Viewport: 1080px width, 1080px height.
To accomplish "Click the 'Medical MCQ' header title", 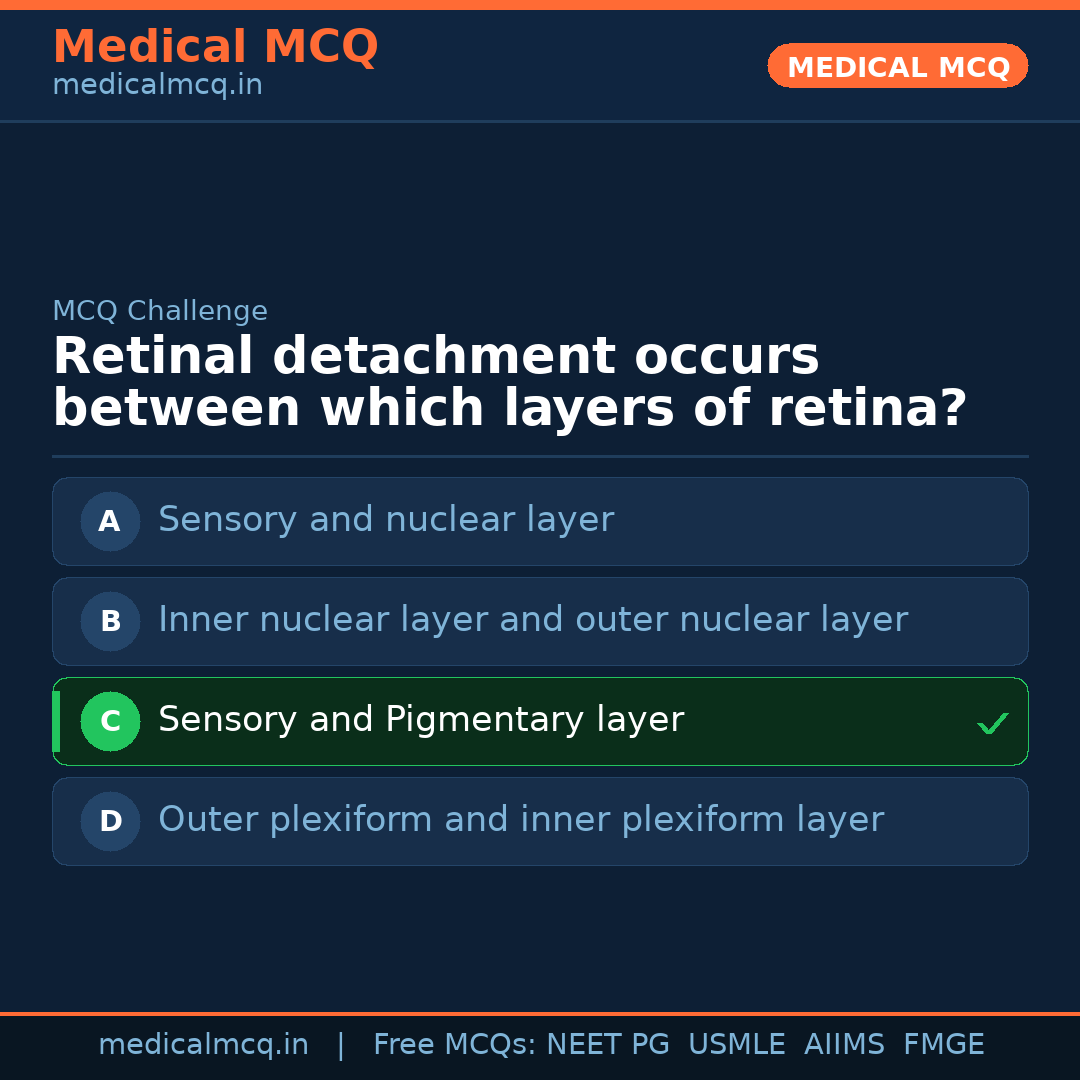I will [x=215, y=47].
